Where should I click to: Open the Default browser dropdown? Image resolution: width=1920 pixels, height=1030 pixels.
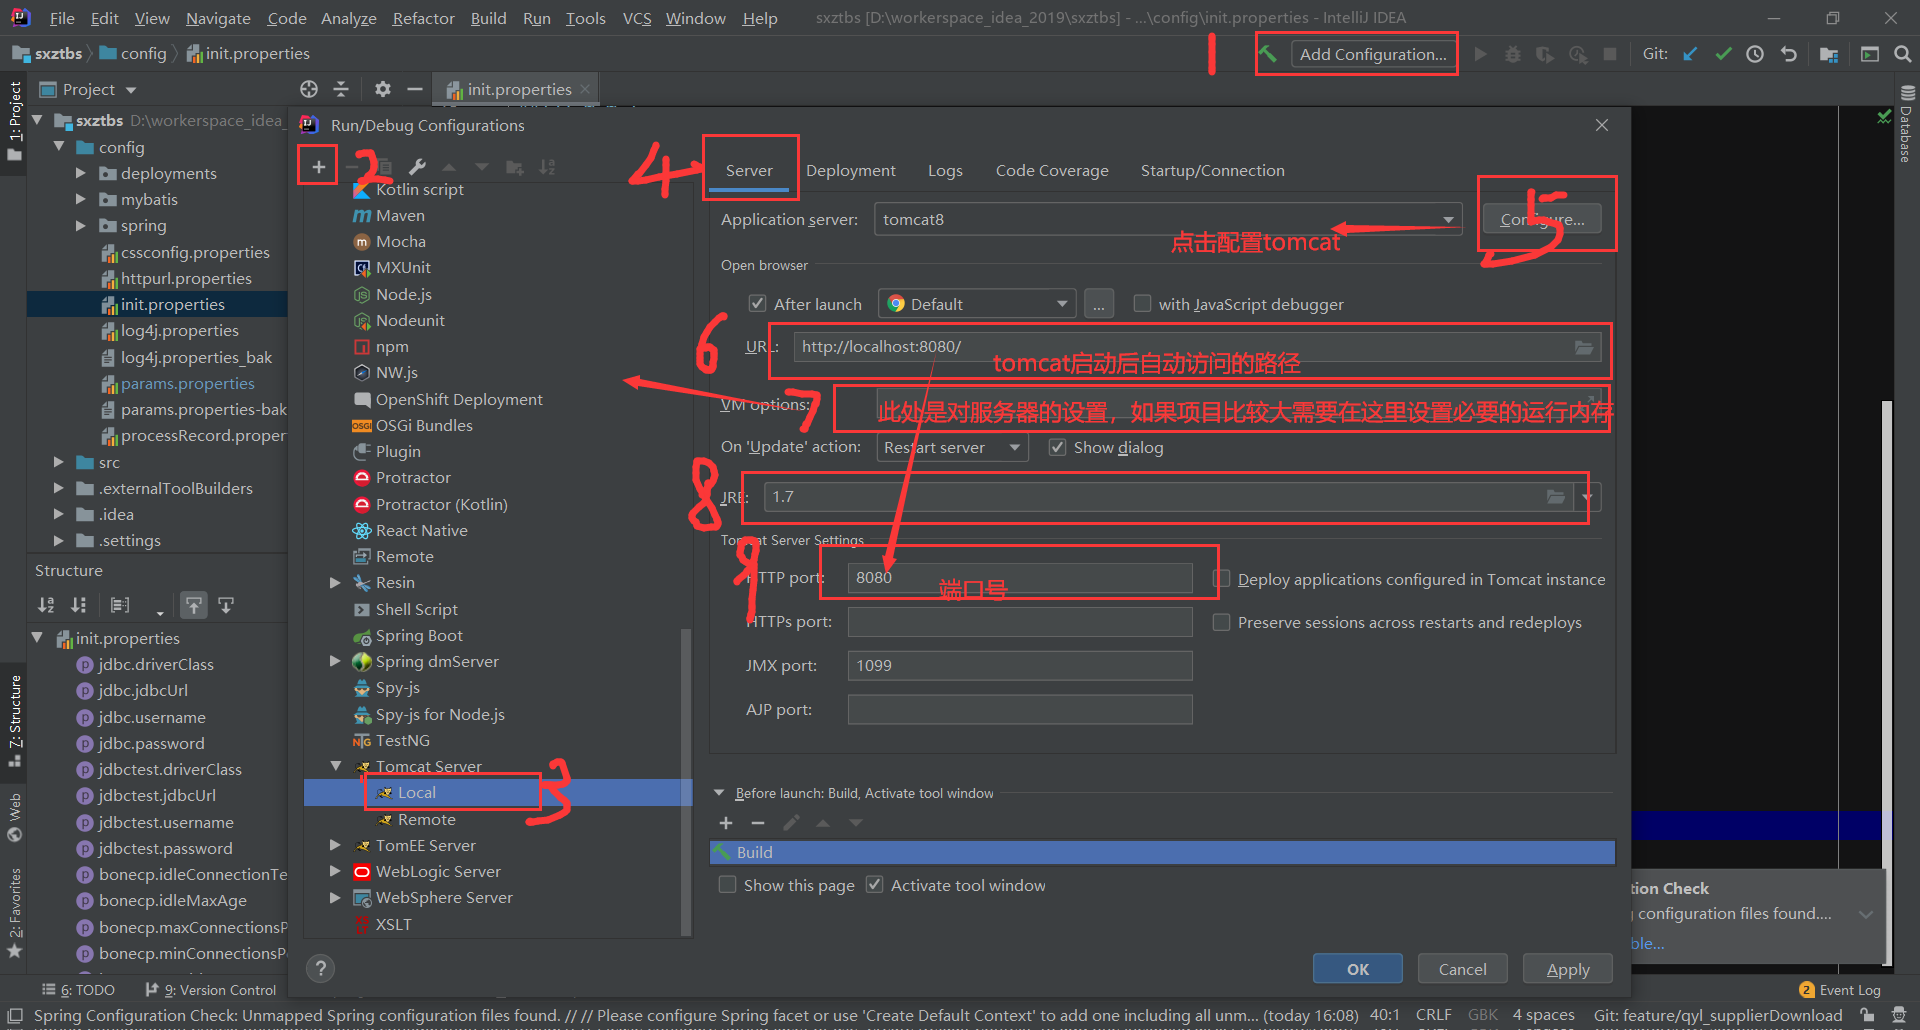point(977,304)
